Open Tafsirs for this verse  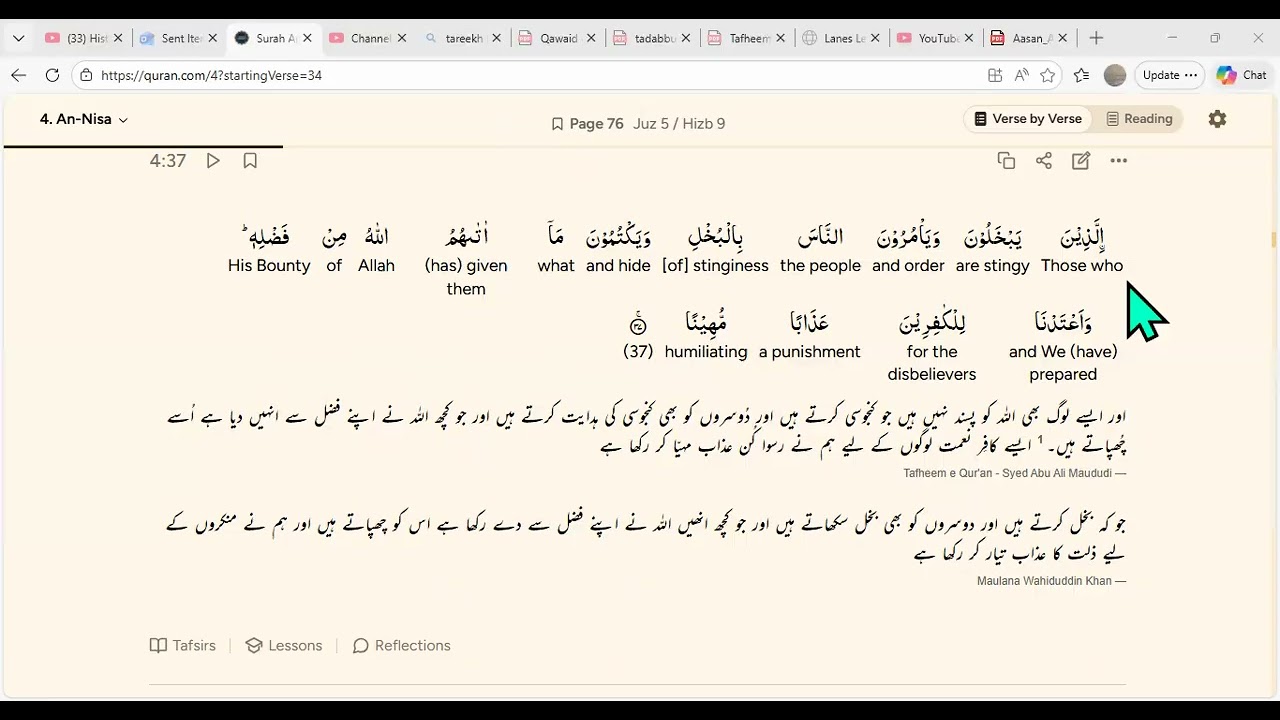coord(183,646)
